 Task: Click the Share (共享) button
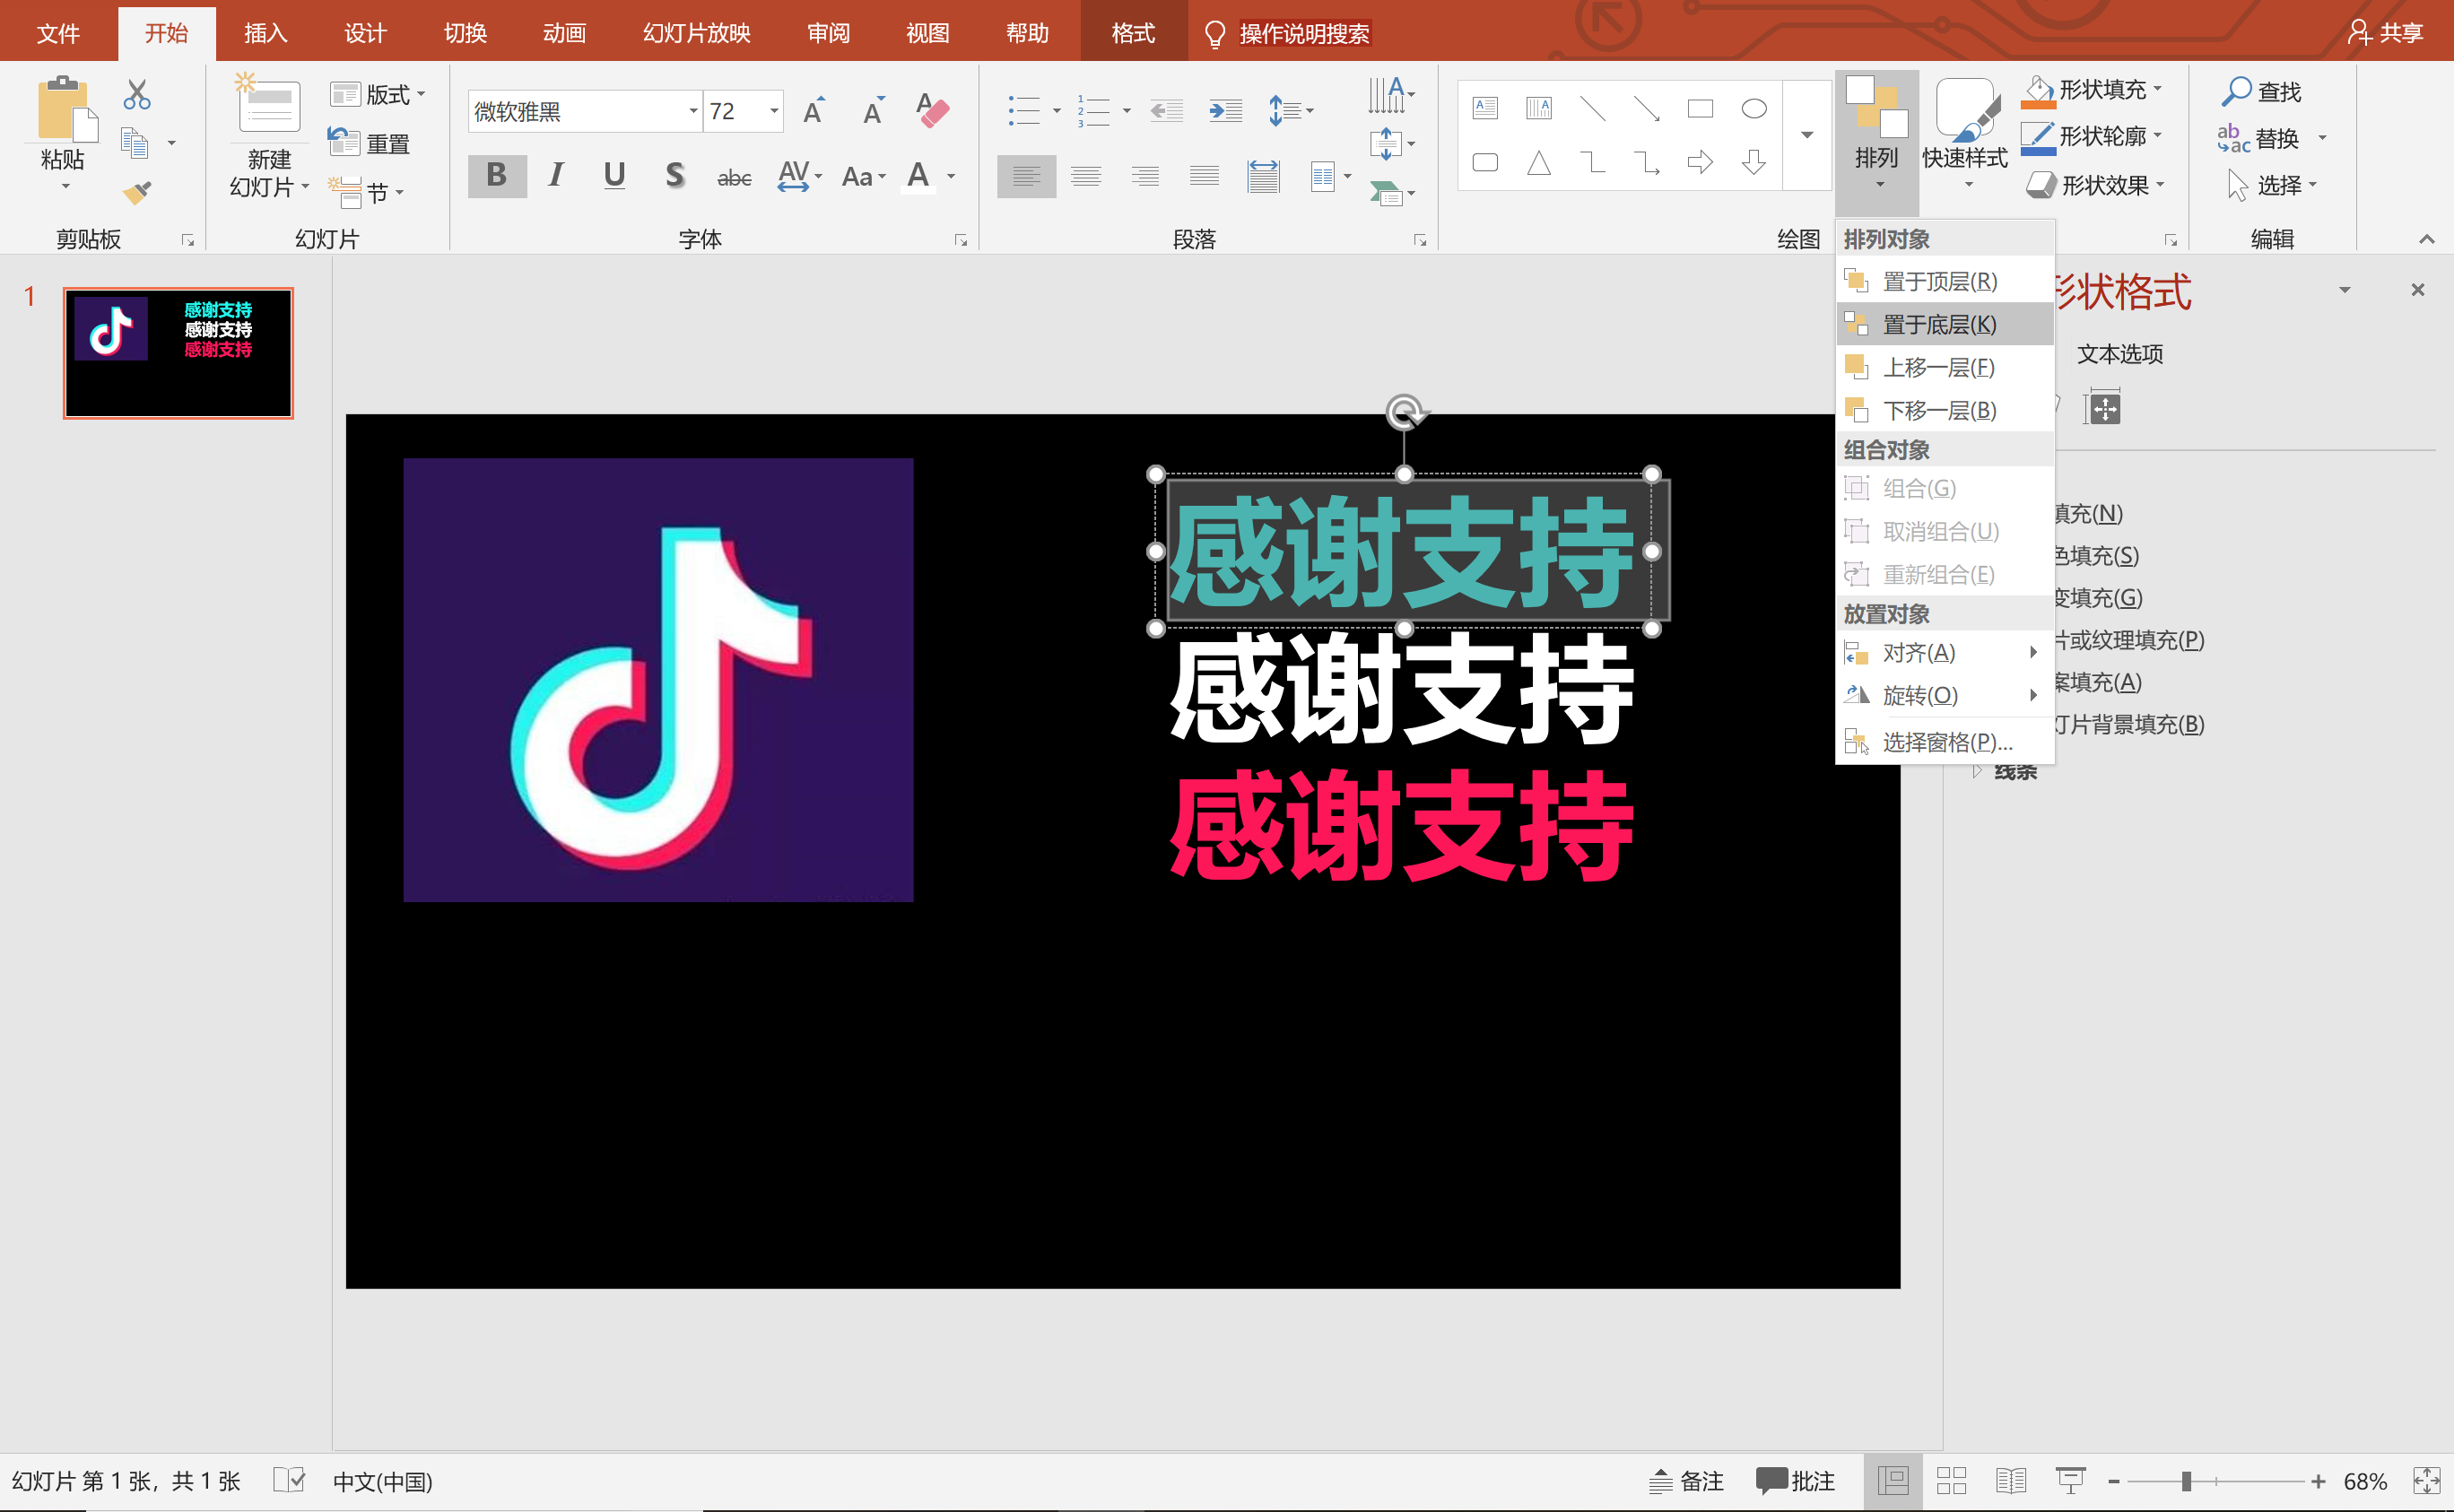[2385, 33]
